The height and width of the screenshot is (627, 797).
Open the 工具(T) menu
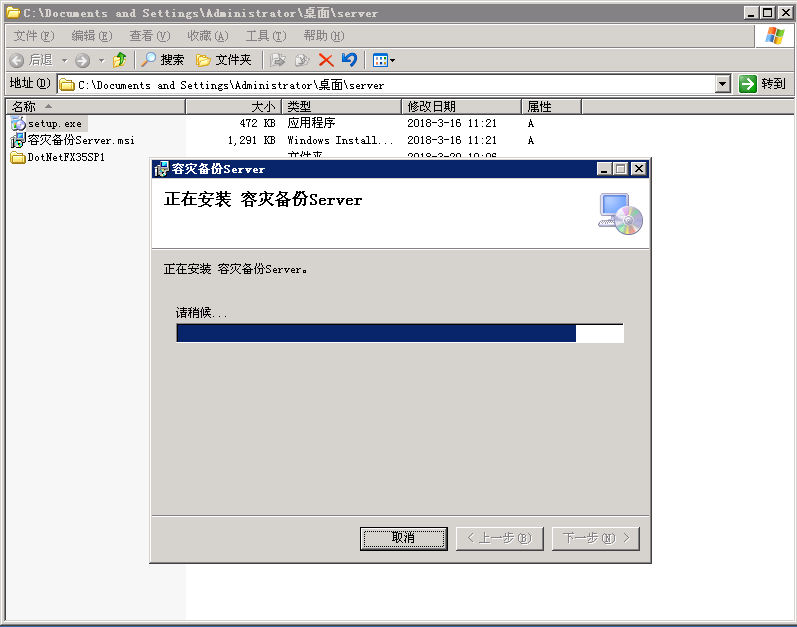(265, 36)
